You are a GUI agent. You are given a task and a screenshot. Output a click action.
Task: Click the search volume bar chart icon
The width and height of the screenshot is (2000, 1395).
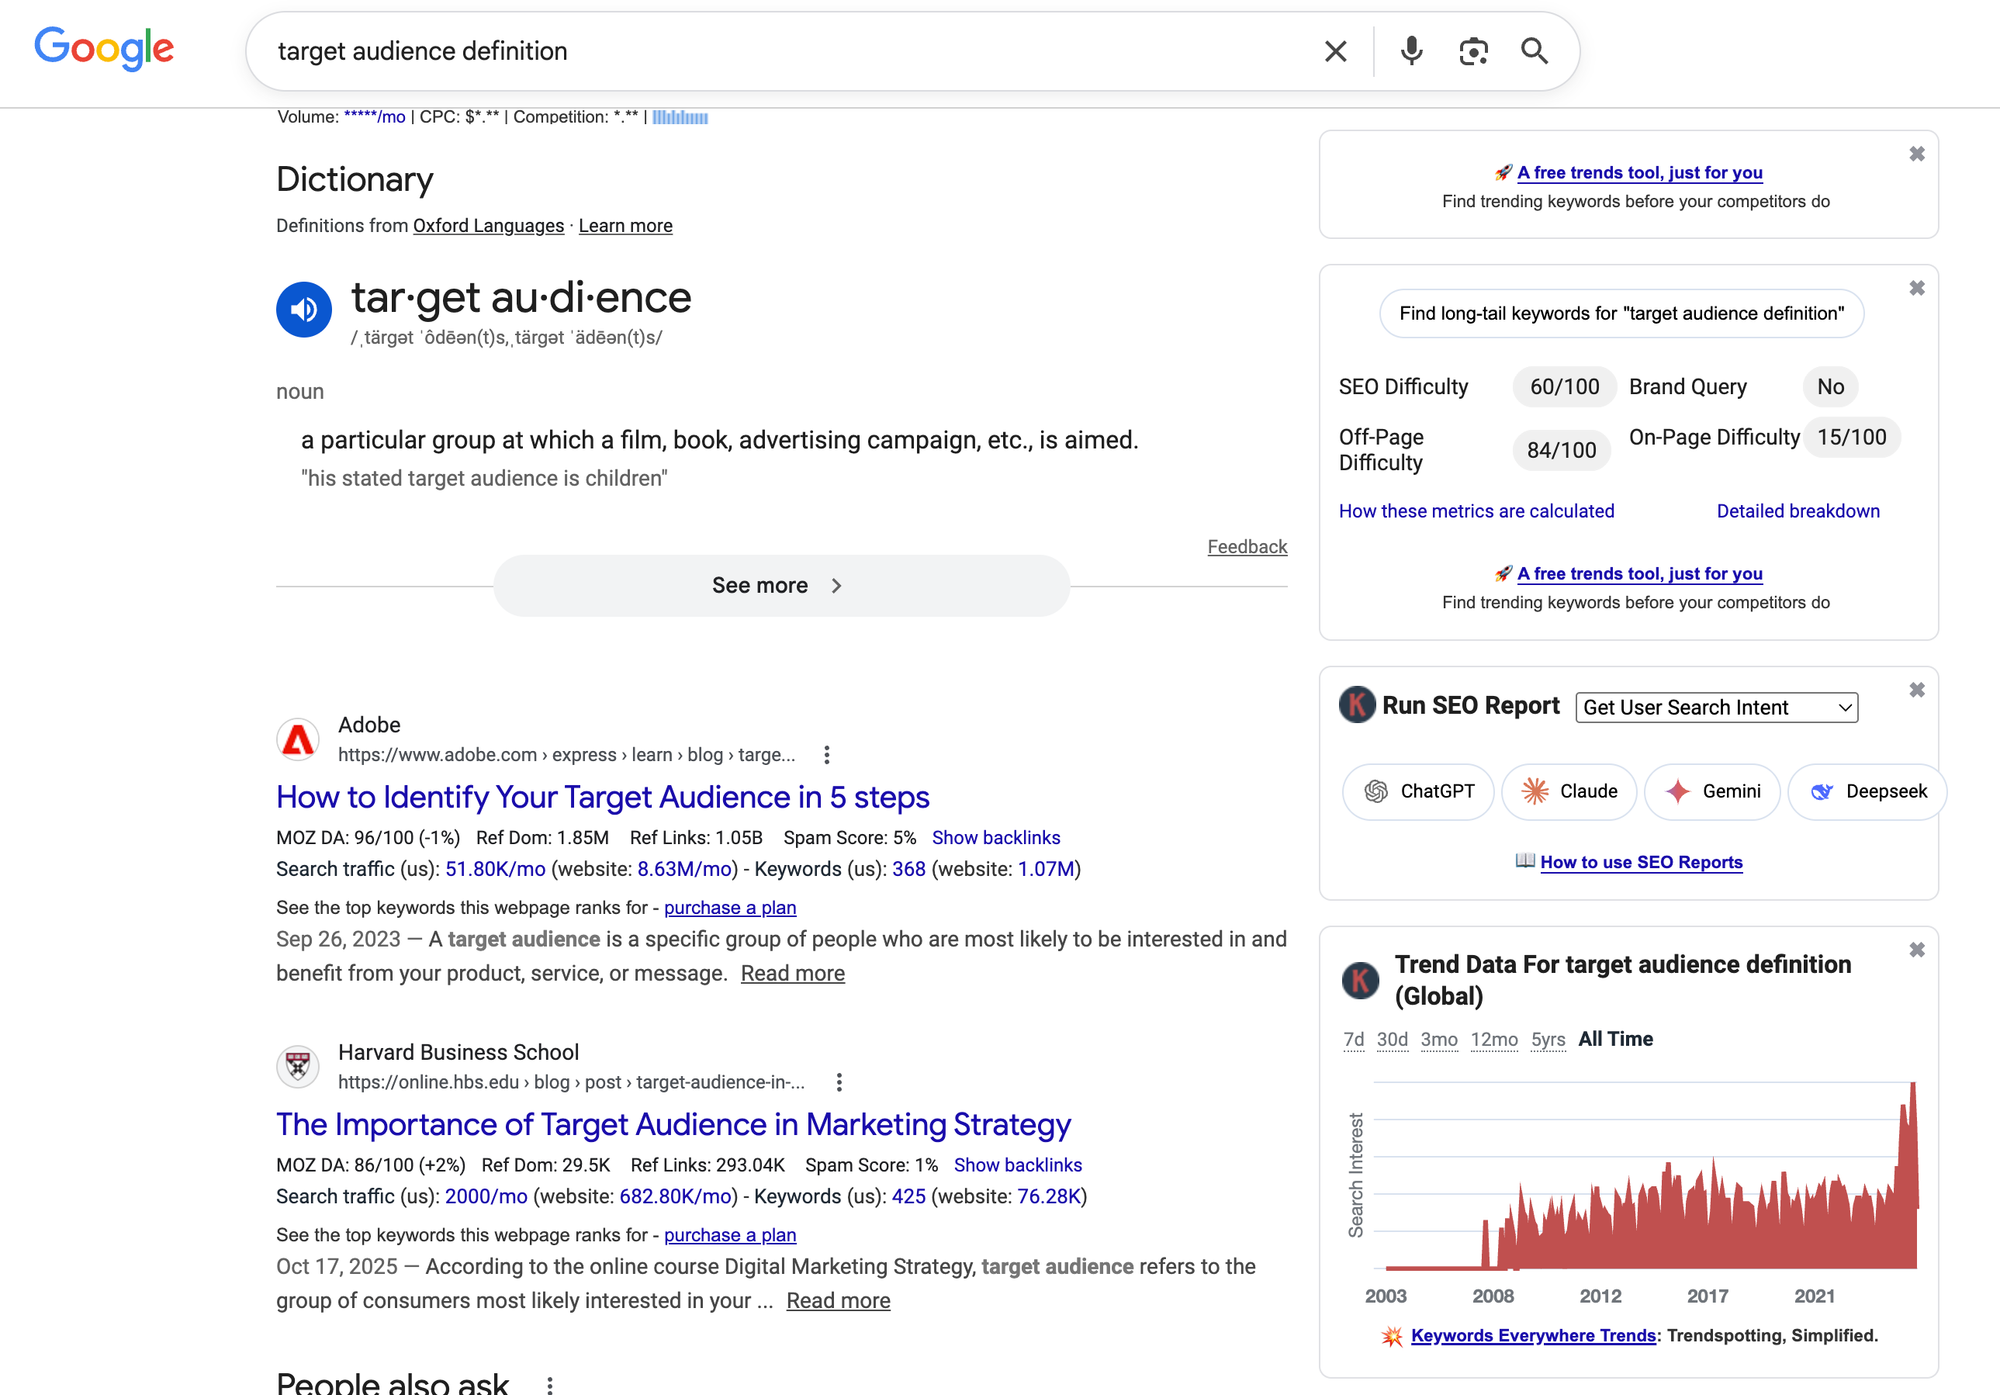[680, 117]
